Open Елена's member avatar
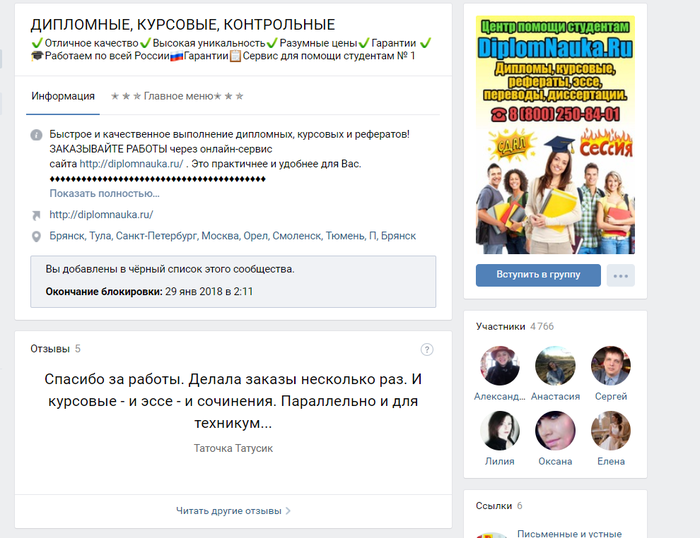Image resolution: width=700 pixels, height=538 pixels. coord(610,431)
